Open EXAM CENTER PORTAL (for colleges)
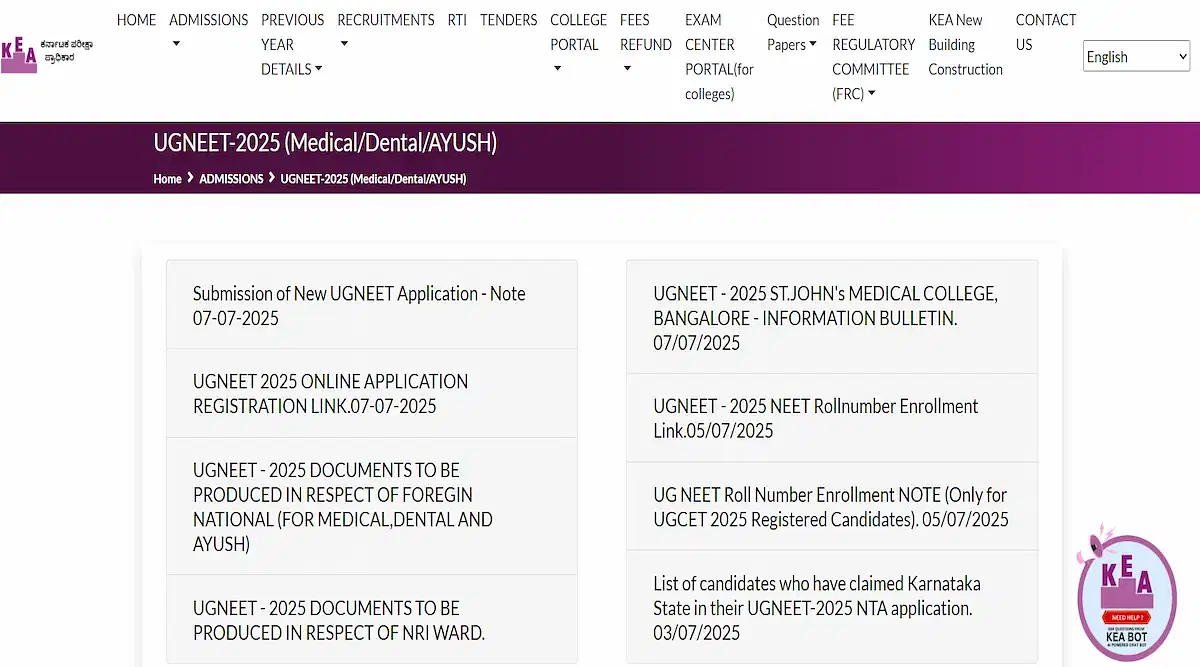The width and height of the screenshot is (1200, 667). pyautogui.click(x=719, y=57)
